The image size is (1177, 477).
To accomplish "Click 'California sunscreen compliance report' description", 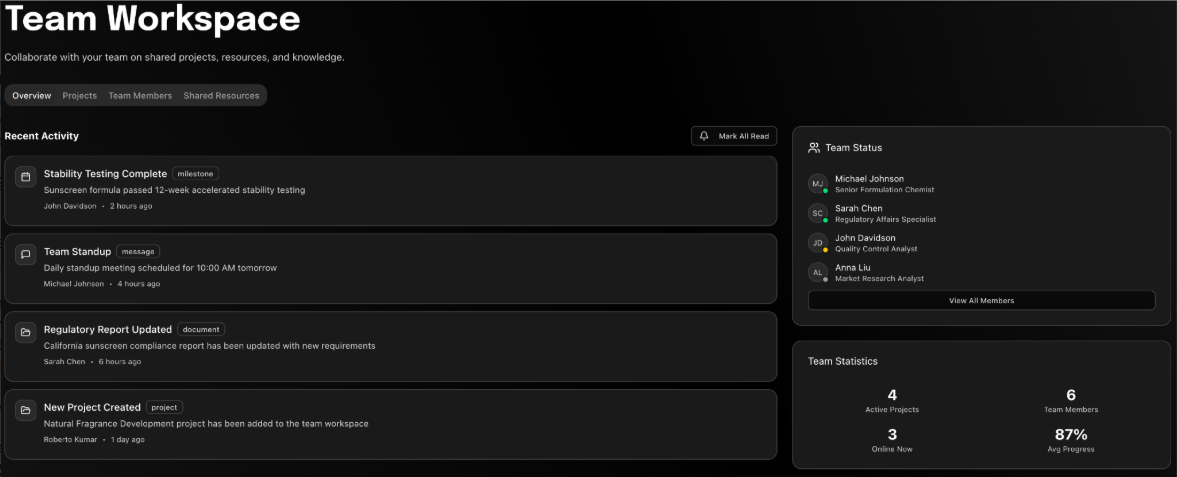I will click(209, 346).
